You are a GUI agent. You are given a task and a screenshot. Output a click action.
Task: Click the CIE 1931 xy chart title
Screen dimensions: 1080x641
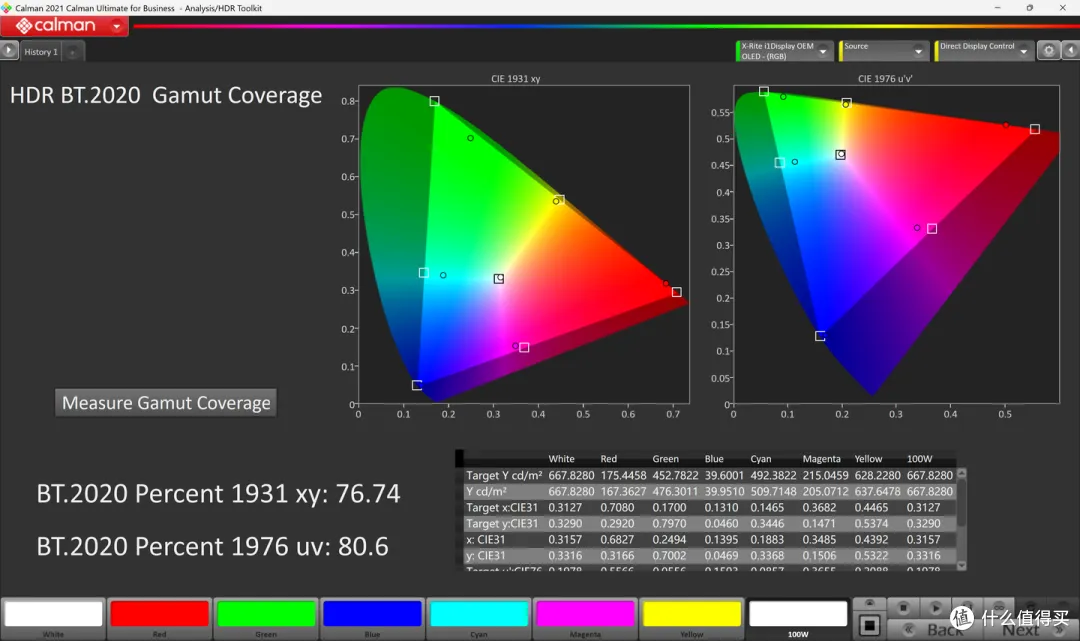(x=515, y=78)
